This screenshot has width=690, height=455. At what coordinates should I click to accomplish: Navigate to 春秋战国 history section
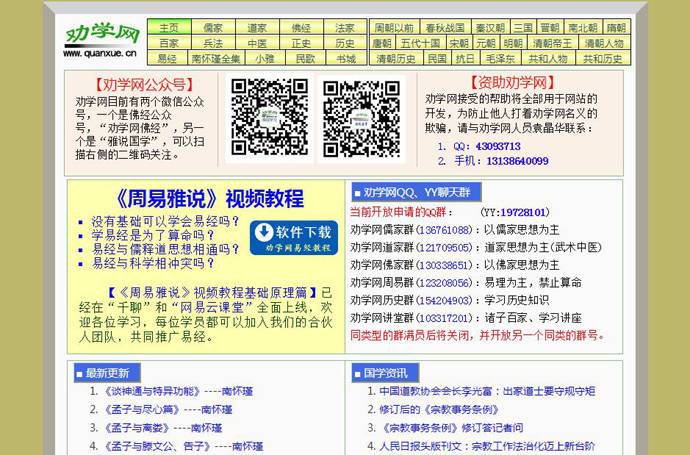(444, 28)
